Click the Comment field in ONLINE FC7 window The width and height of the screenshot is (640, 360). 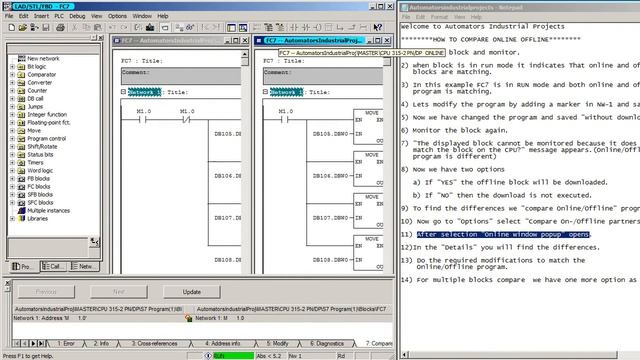pyautogui.click(x=322, y=76)
